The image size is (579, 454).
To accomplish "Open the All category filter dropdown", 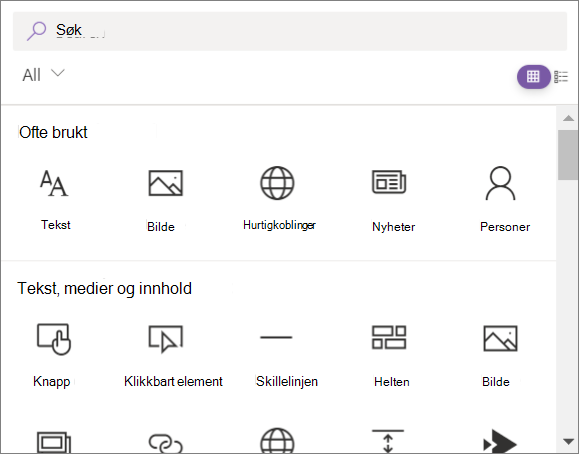I will point(43,75).
